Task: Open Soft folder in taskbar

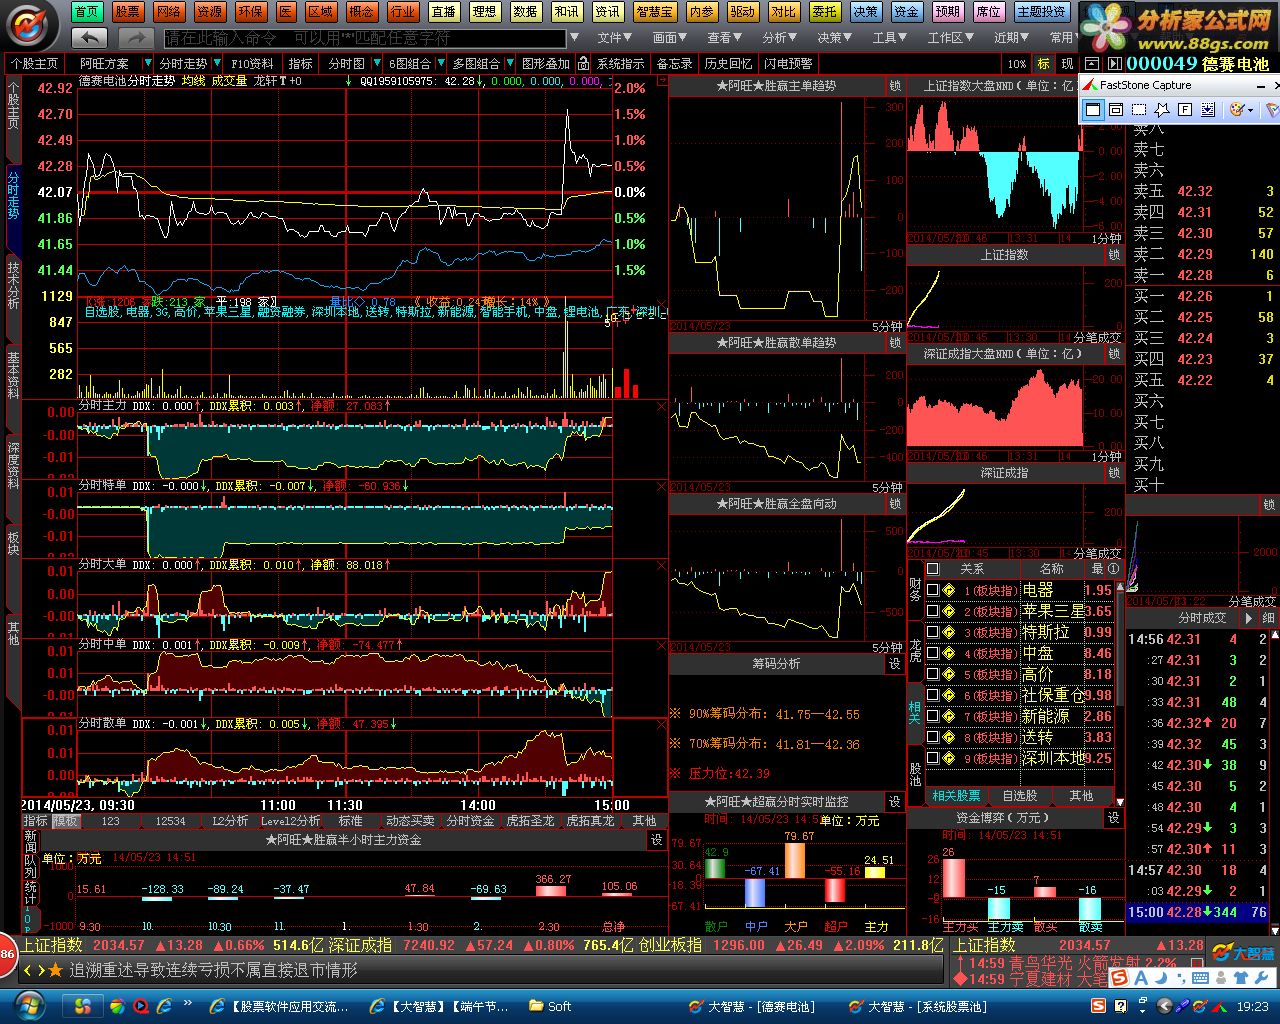Action: pos(550,1006)
